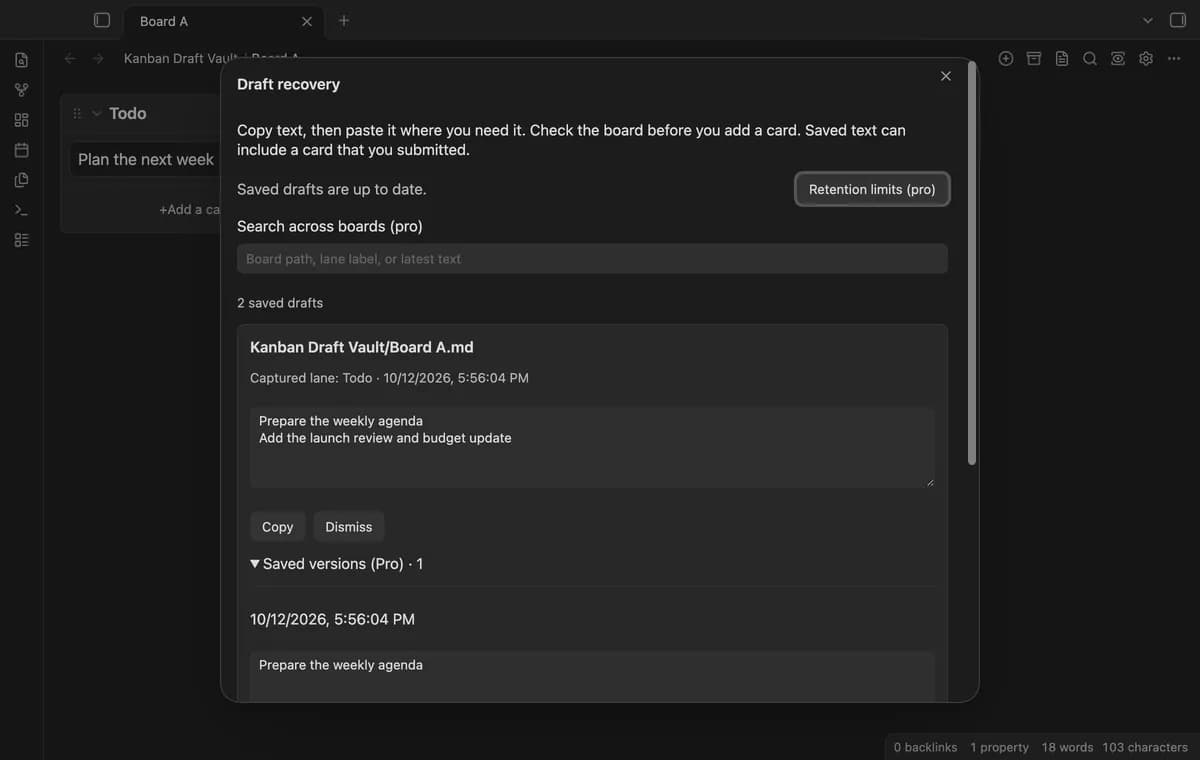
Task: Open the command palette terminal icon
Action: click(21, 210)
